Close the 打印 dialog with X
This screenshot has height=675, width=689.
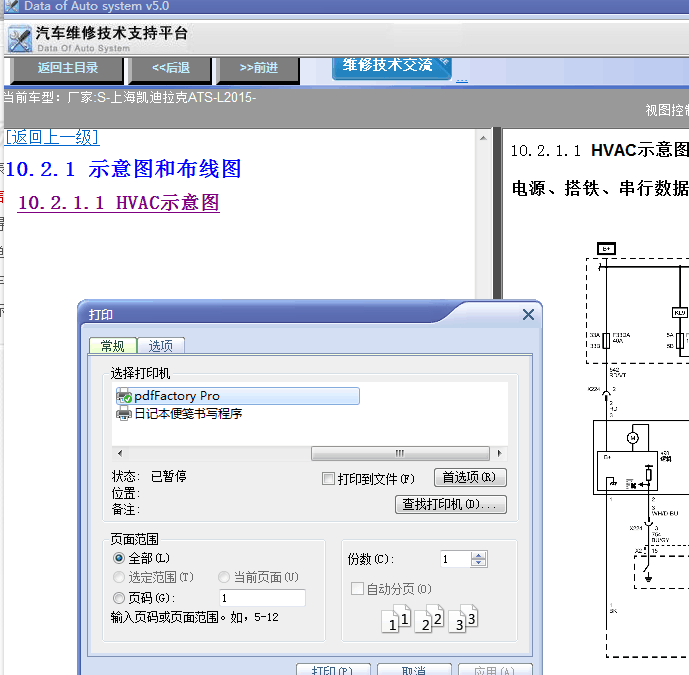528,315
